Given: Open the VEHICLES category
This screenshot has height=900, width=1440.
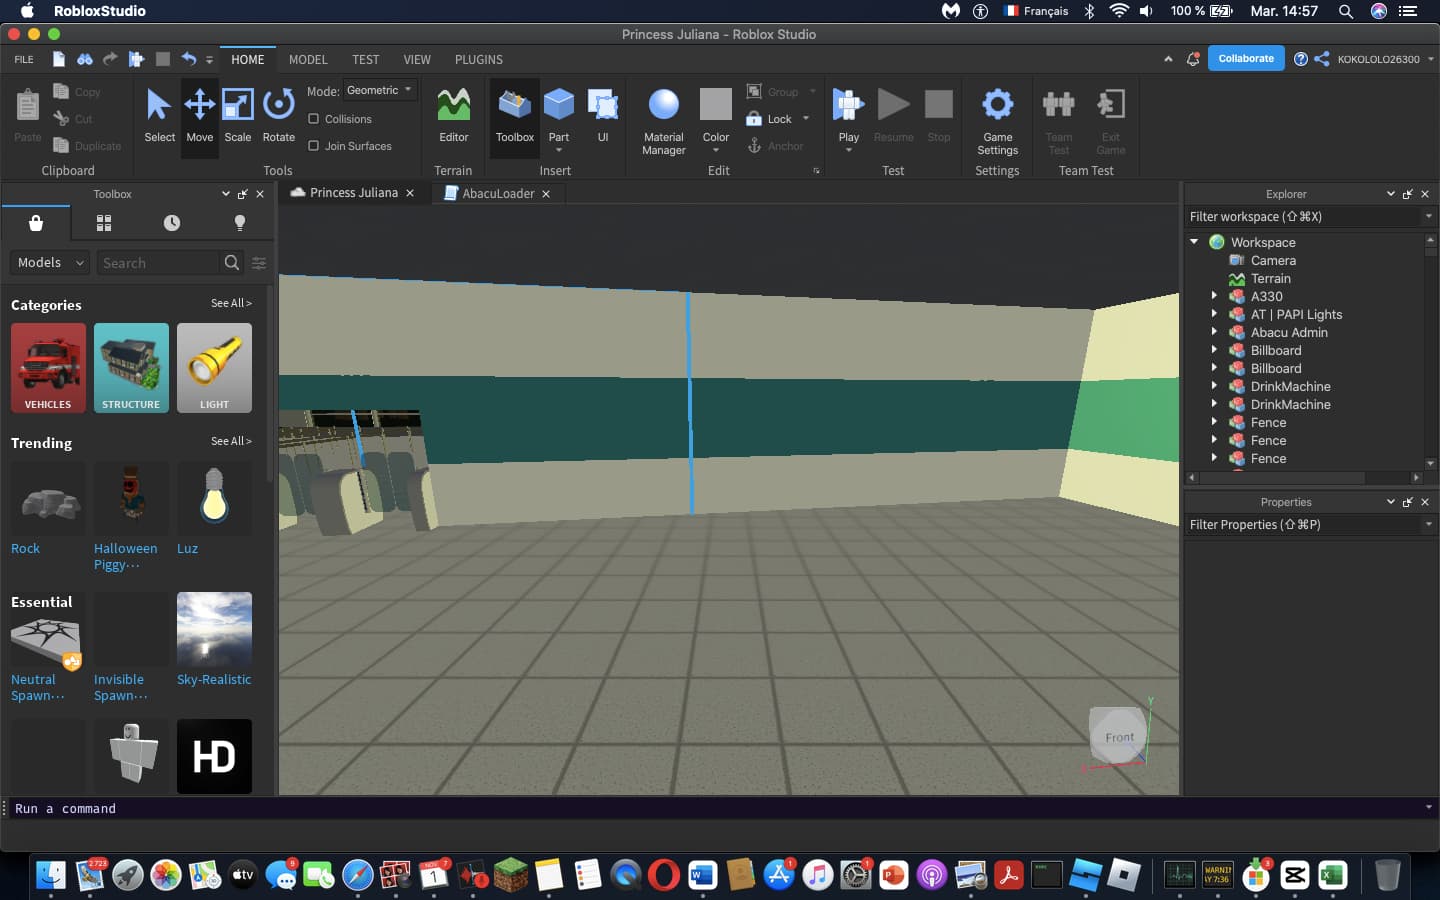Looking at the screenshot, I should [48, 368].
